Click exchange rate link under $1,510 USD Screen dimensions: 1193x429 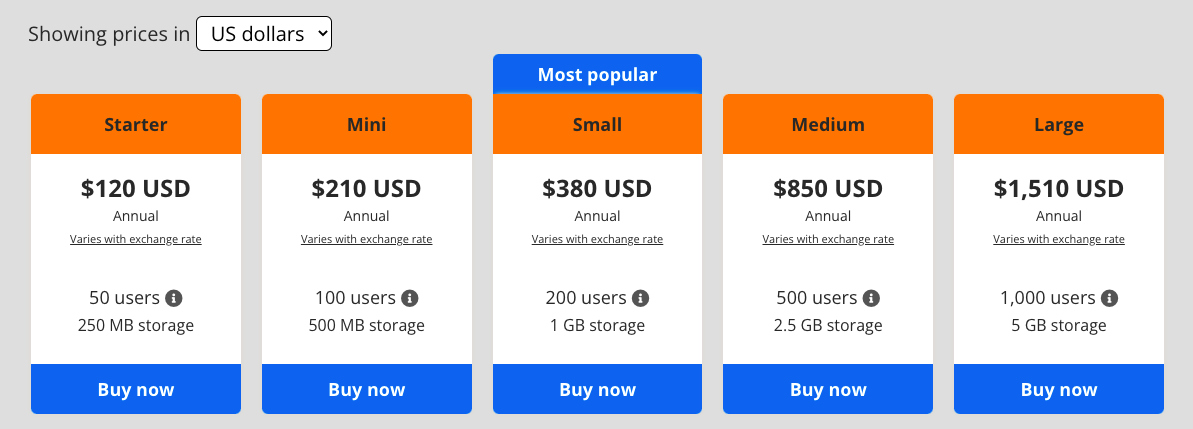1059,239
